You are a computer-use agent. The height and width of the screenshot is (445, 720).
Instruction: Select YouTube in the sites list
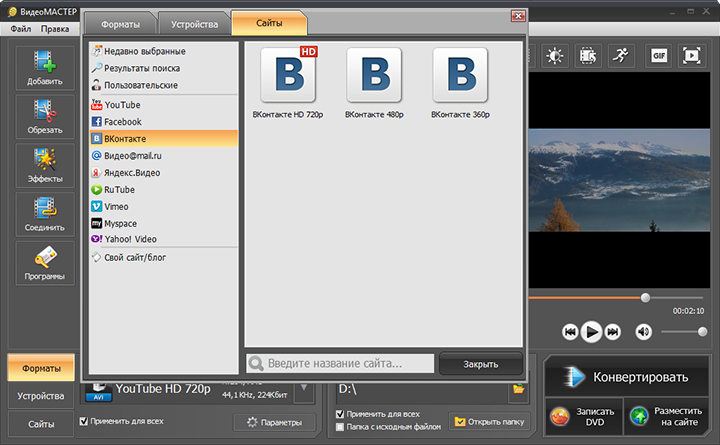click(x=163, y=105)
